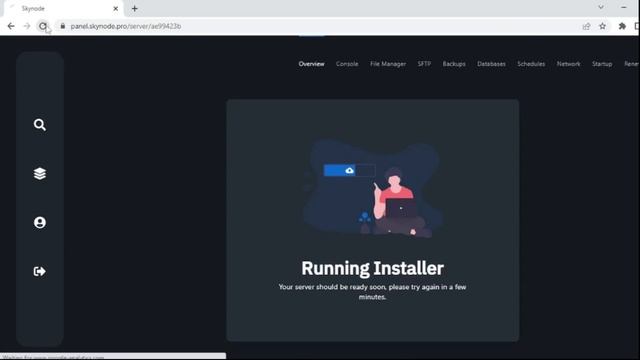Open the Schedules tab
Screen dimensions: 640x360
click(531, 64)
